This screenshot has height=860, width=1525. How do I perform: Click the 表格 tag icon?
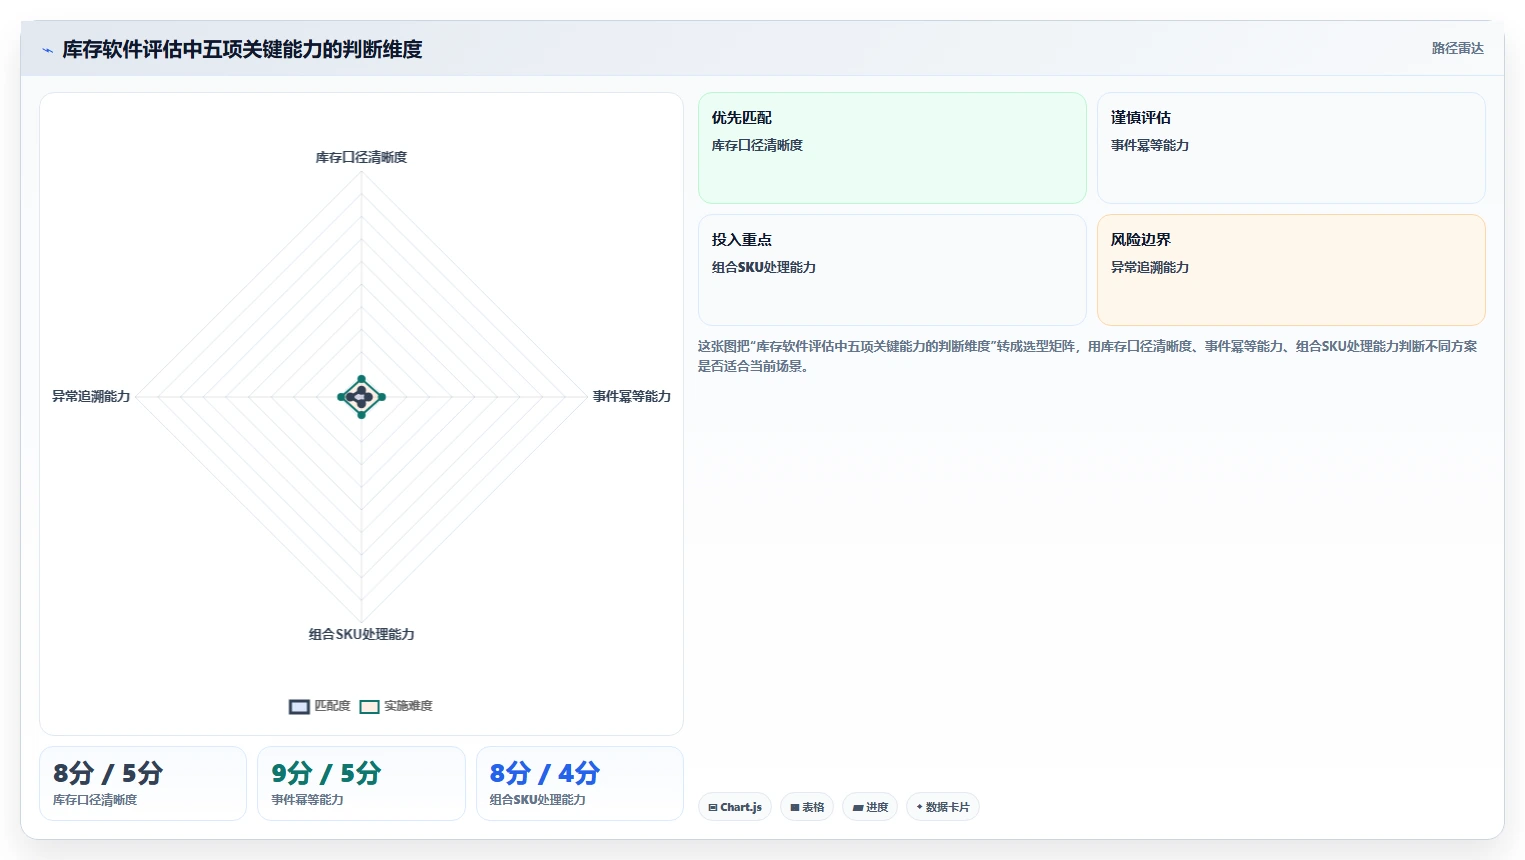tap(795, 807)
